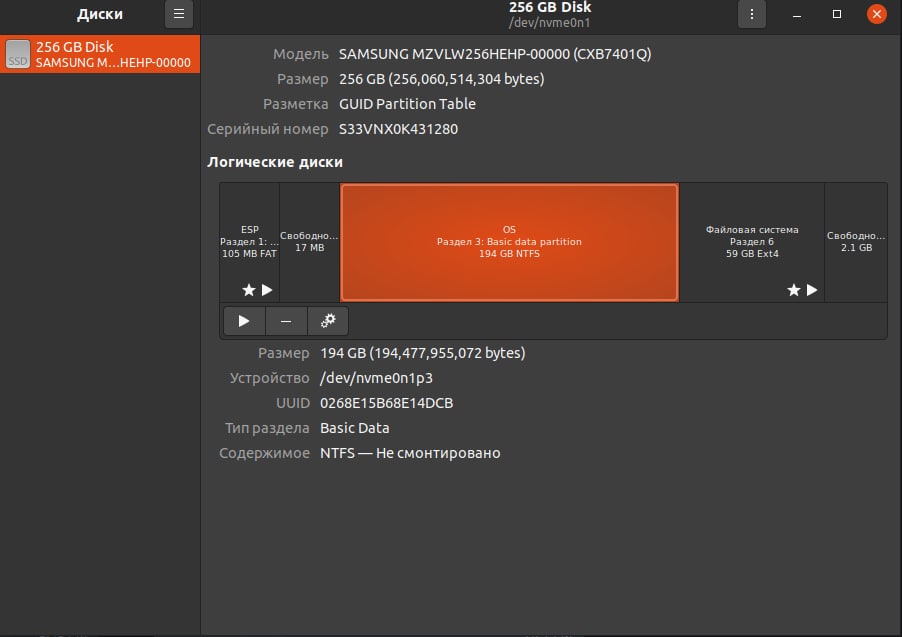This screenshot has height=637, width=902.
Task: Click the GUID Partition Table value
Action: (x=407, y=104)
